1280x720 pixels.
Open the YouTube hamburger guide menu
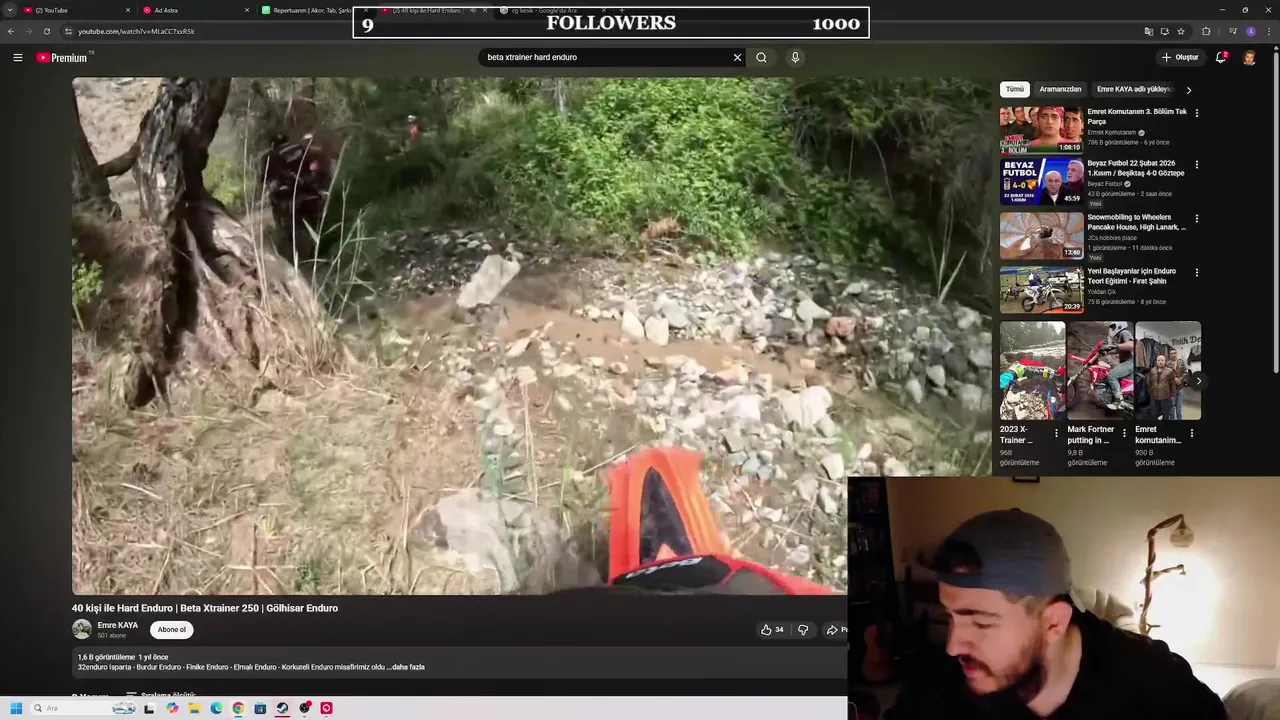(x=17, y=57)
